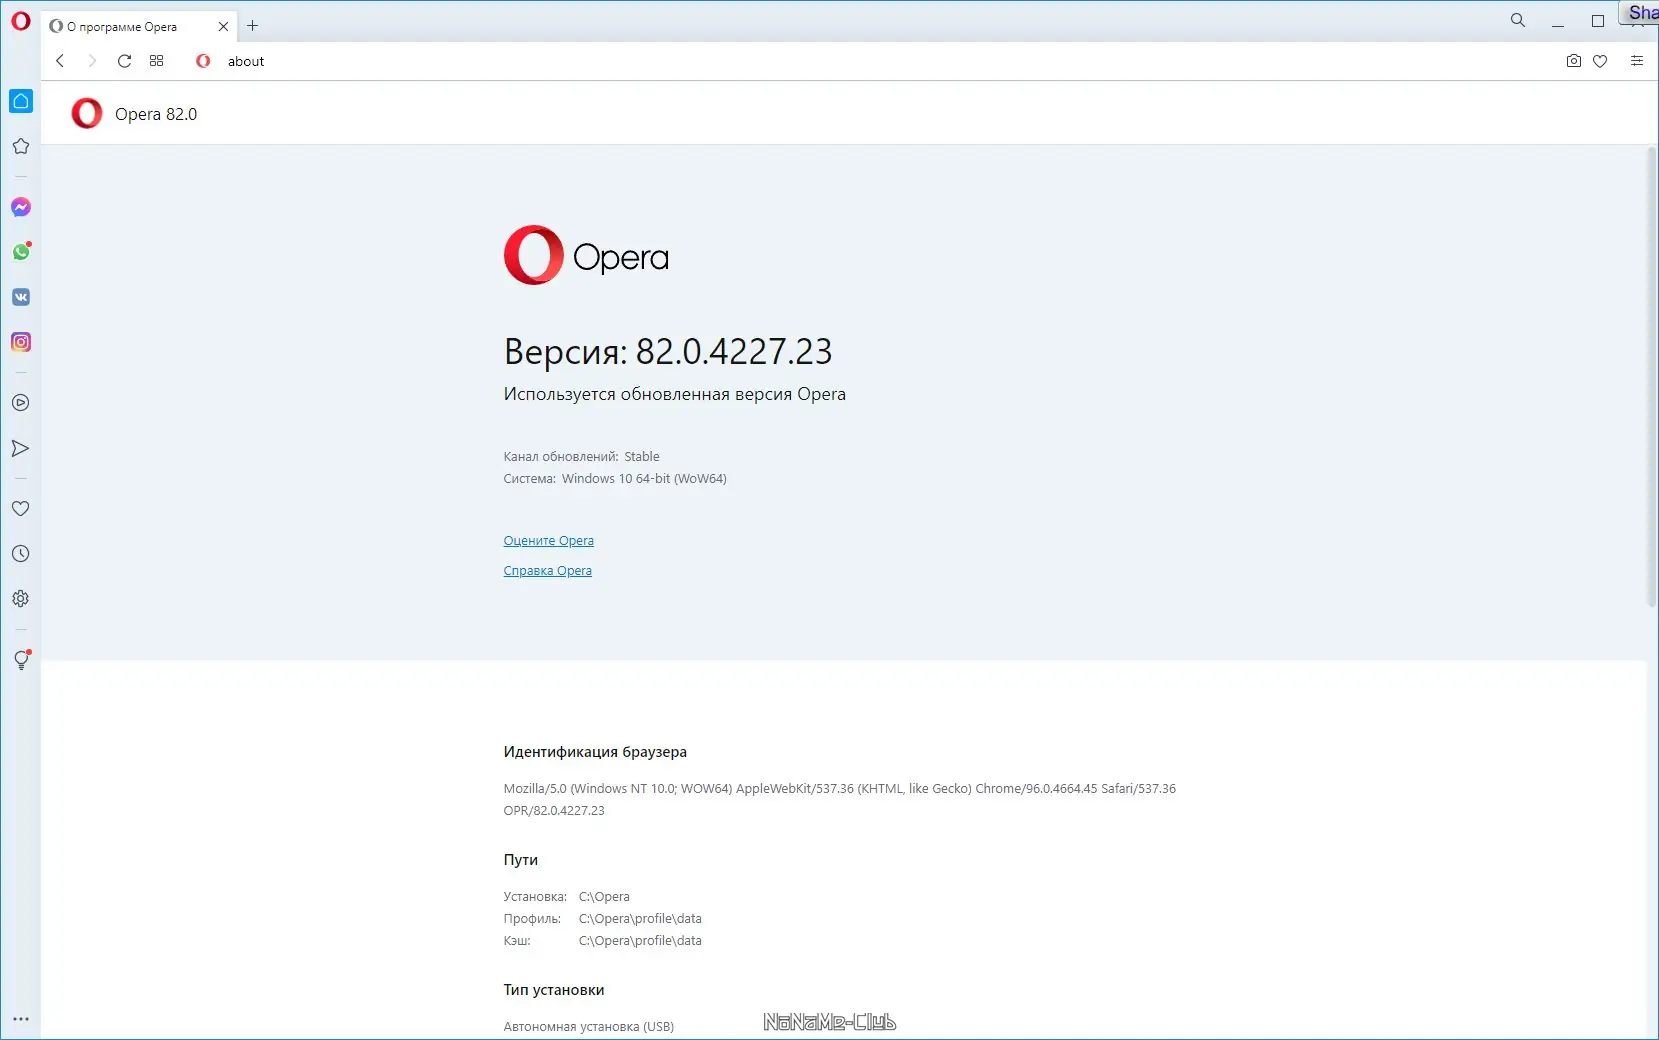Maximize the Opera window
Viewport: 1659px width, 1040px height.
(1598, 21)
